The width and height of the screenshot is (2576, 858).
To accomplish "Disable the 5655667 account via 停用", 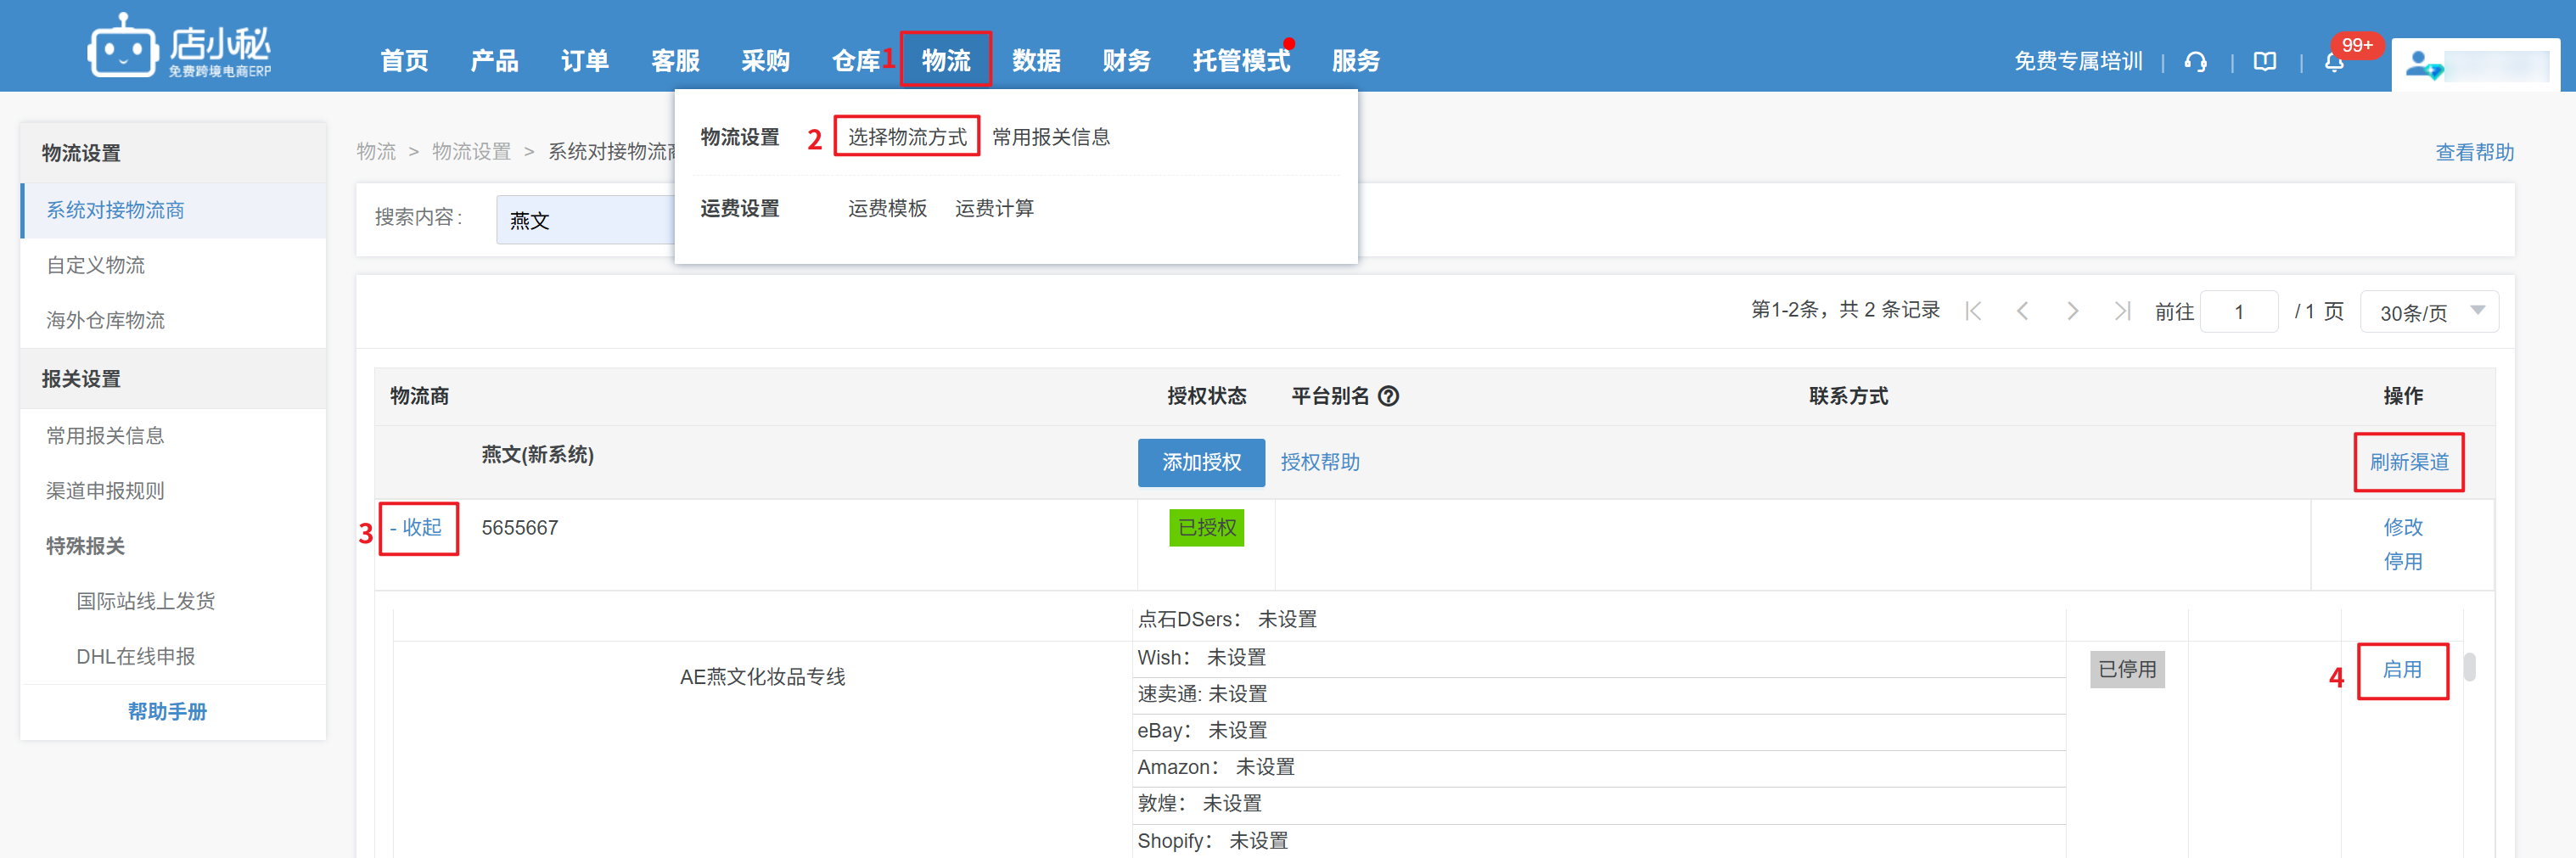I will [x=2402, y=562].
